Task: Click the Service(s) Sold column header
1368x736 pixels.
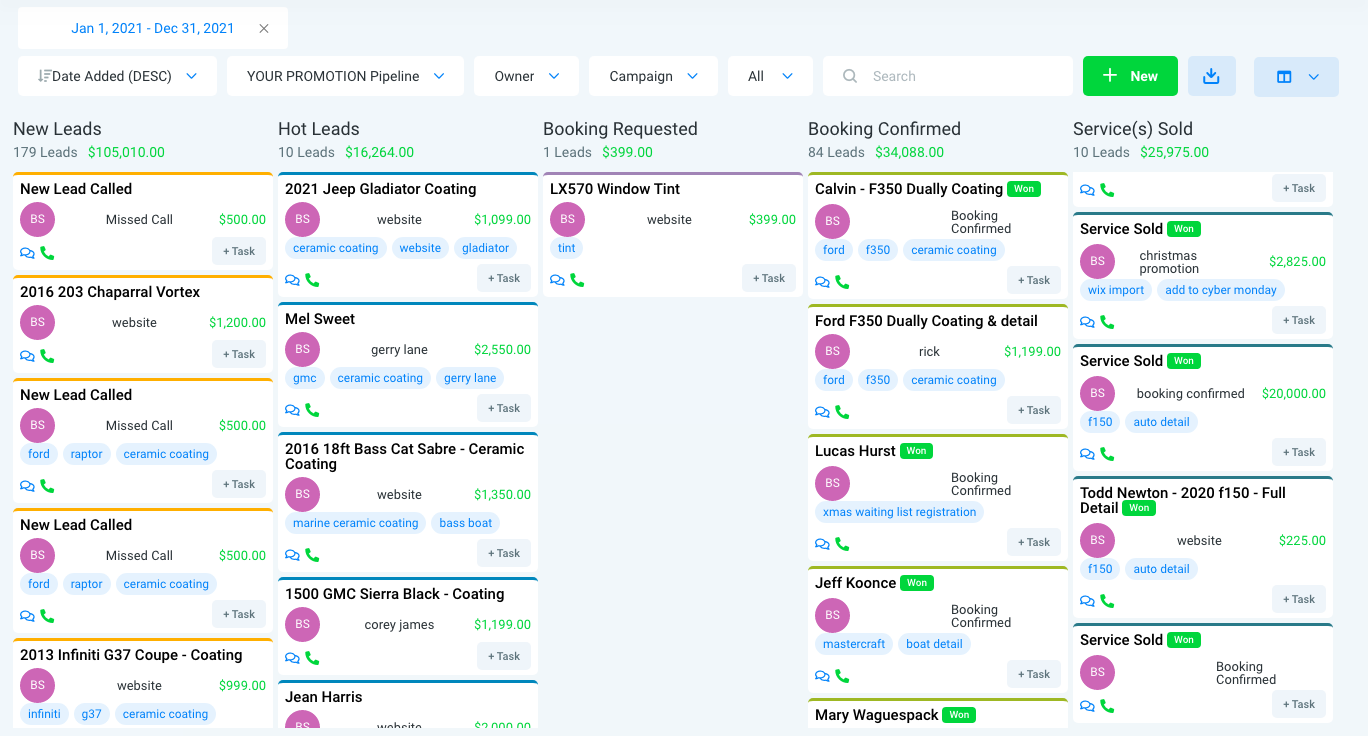Action: pos(1133,129)
